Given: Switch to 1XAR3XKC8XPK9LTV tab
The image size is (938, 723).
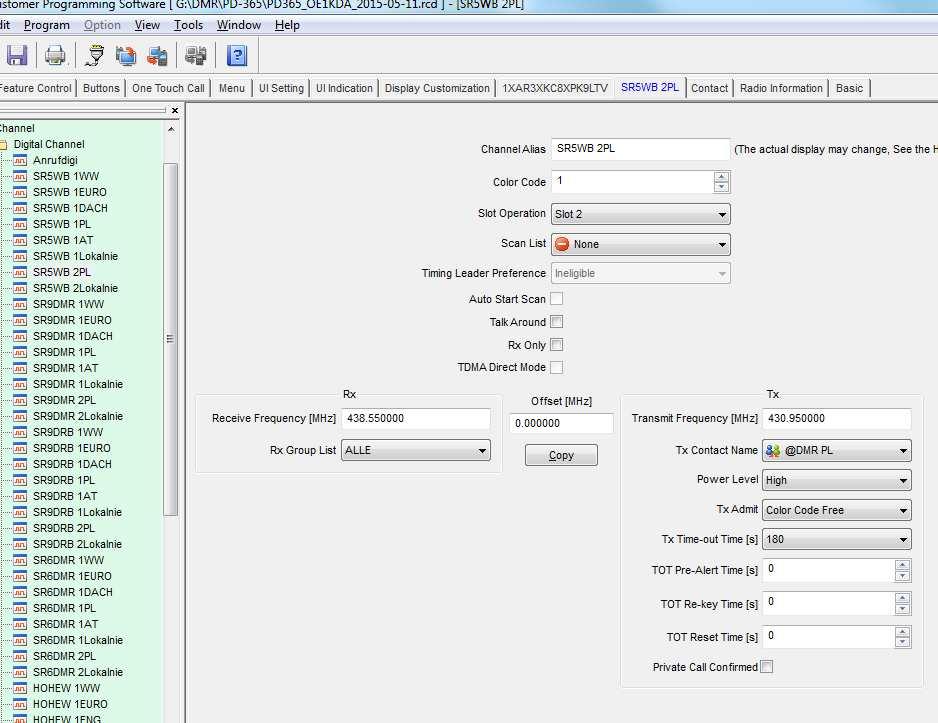Looking at the screenshot, I should click(x=555, y=88).
